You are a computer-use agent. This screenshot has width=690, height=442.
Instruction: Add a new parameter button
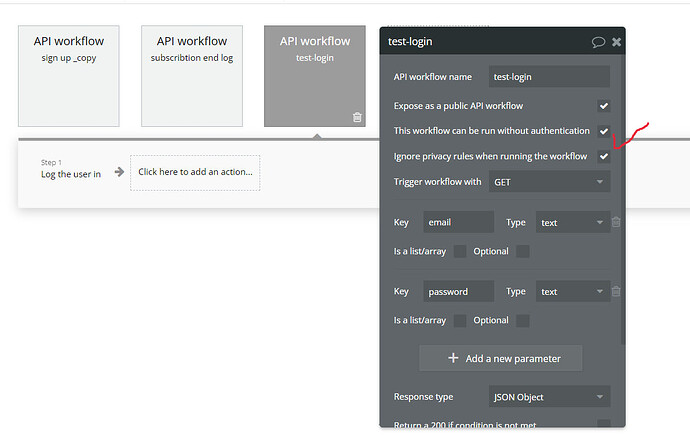pos(501,358)
